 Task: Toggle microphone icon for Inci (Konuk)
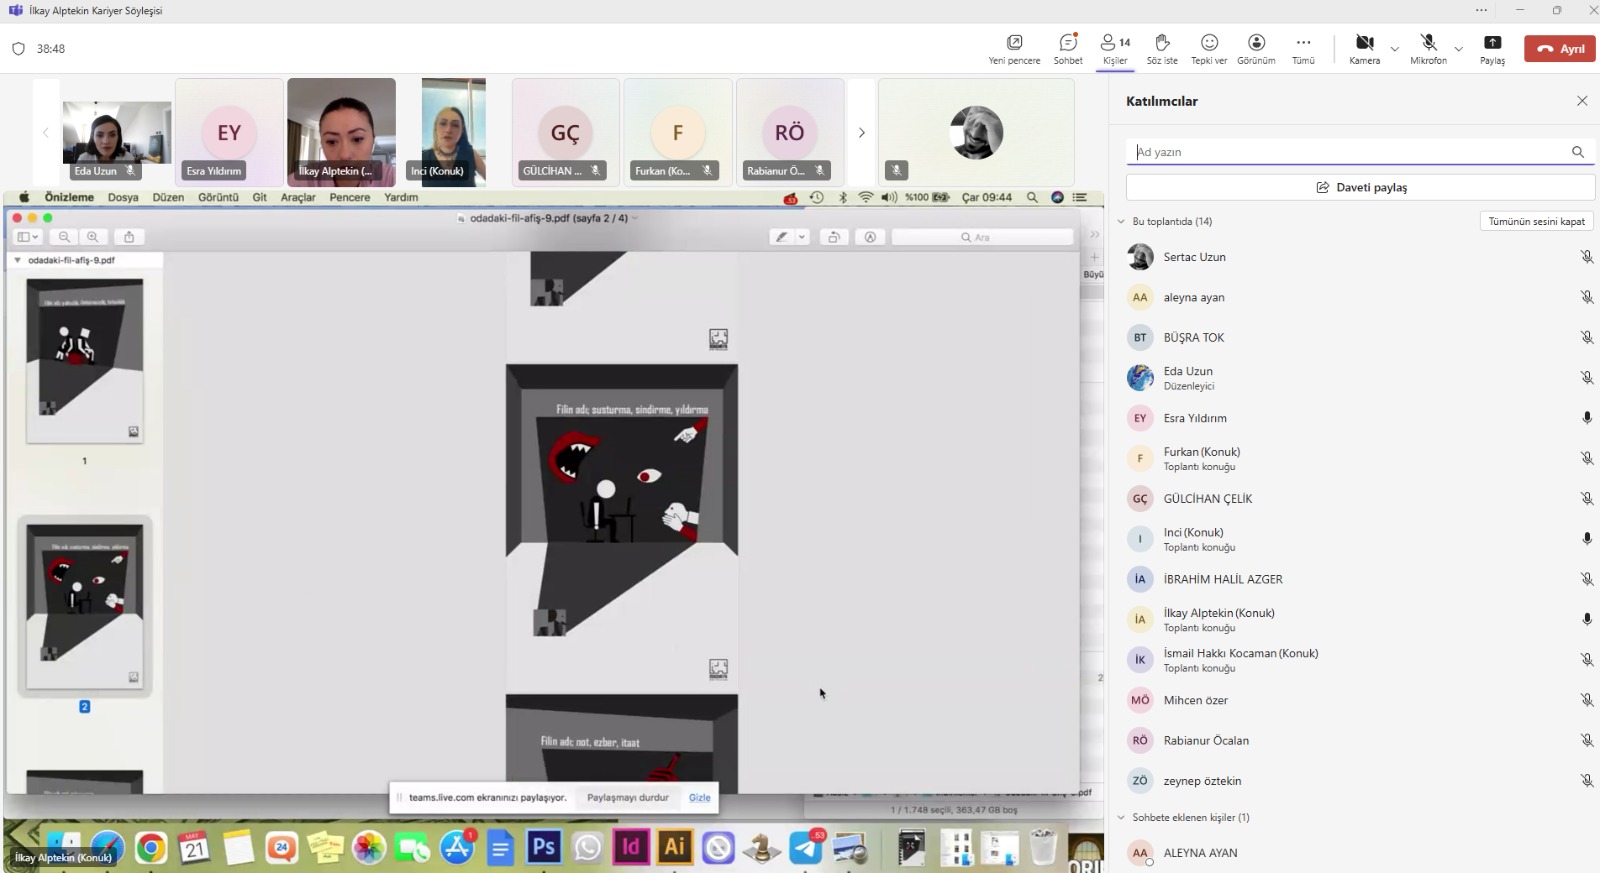(1586, 539)
